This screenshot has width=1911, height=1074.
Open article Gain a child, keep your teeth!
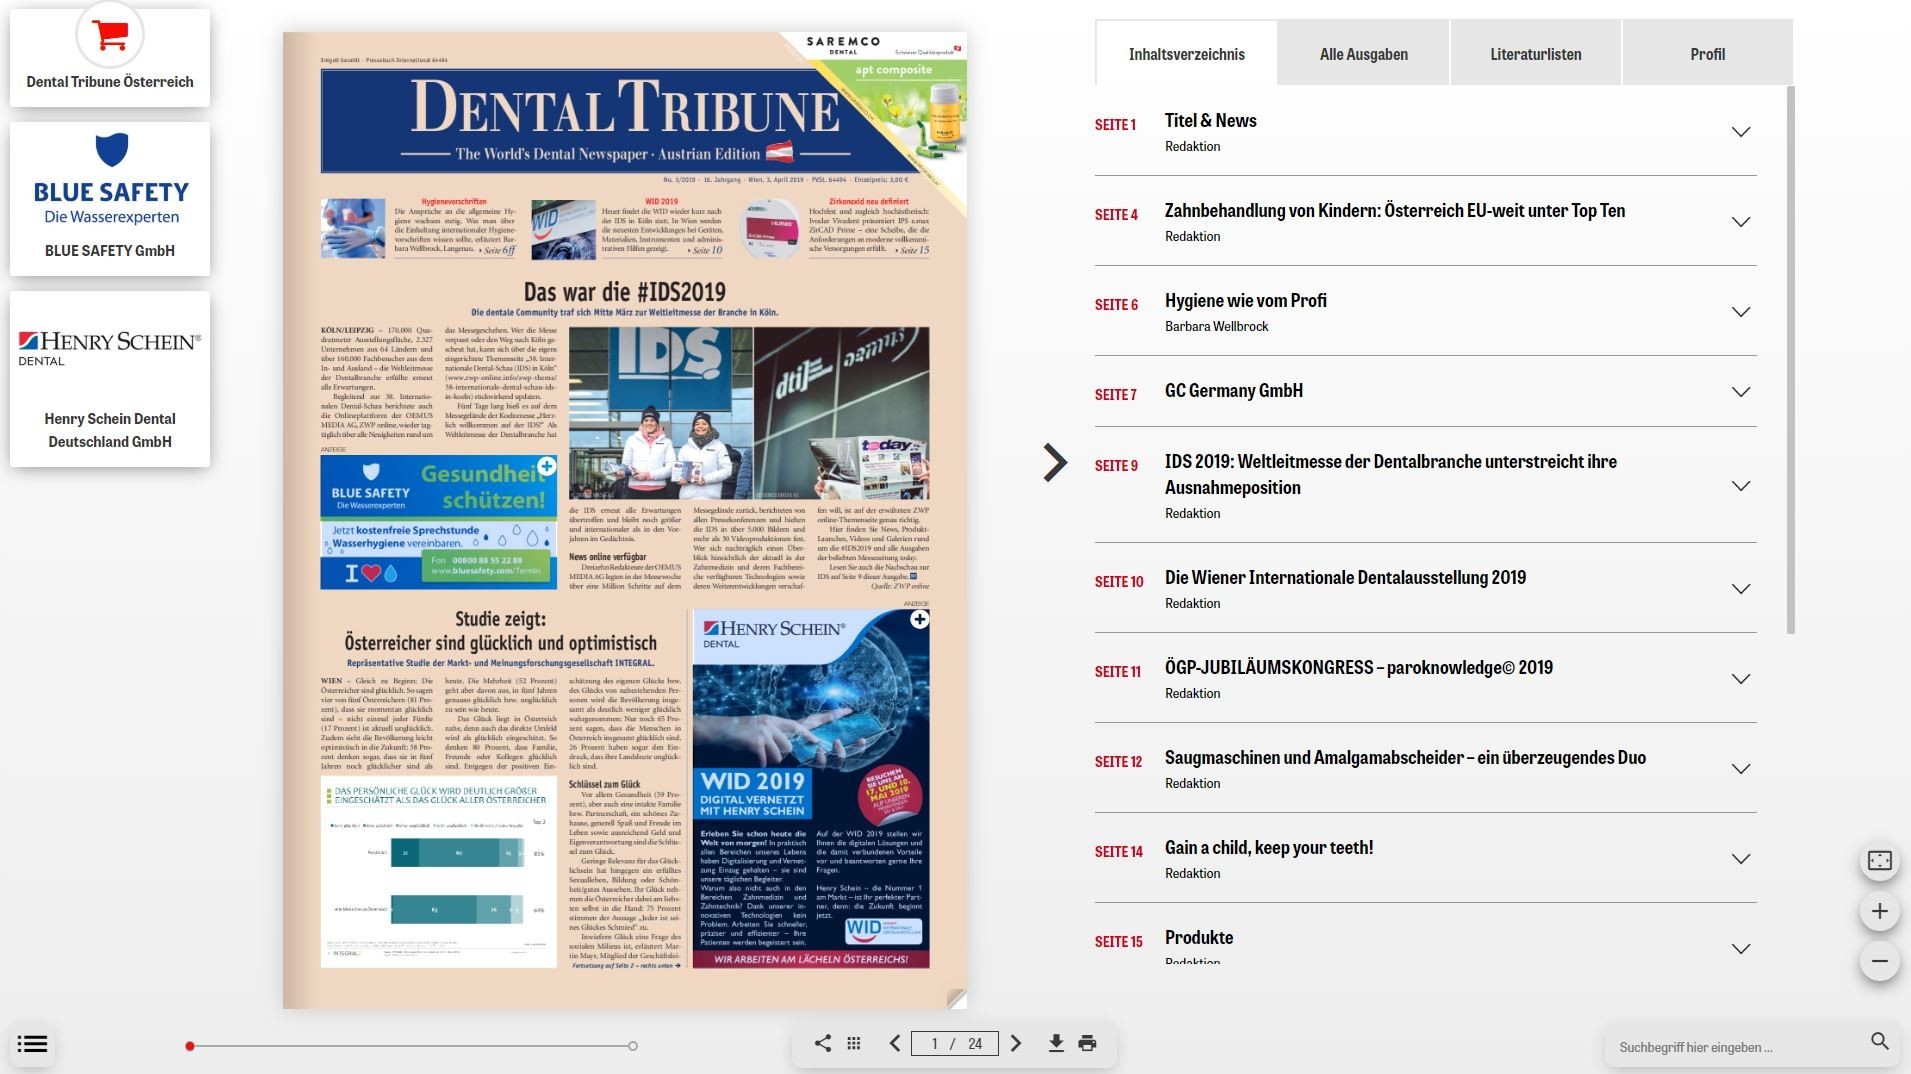(1268, 848)
